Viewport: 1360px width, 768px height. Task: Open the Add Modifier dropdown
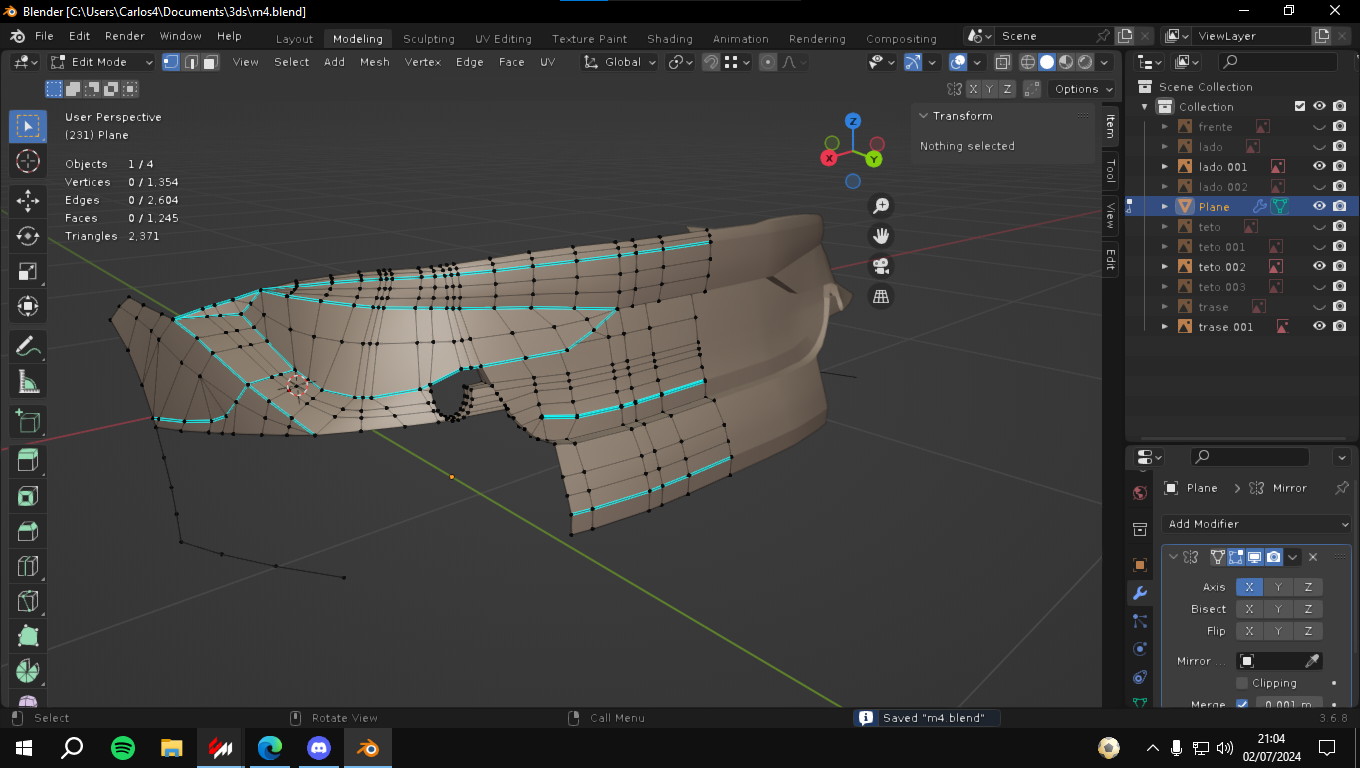point(1256,524)
